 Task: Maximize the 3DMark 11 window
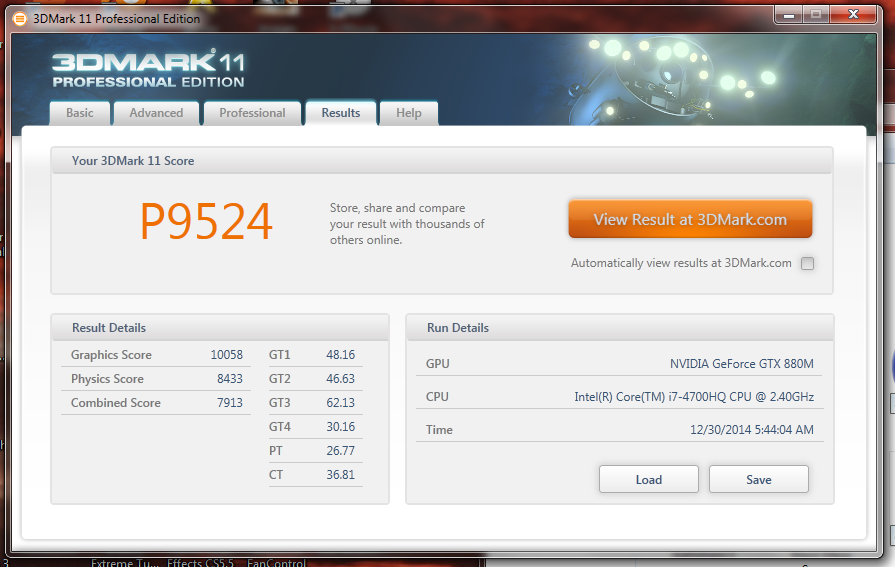pyautogui.click(x=816, y=15)
